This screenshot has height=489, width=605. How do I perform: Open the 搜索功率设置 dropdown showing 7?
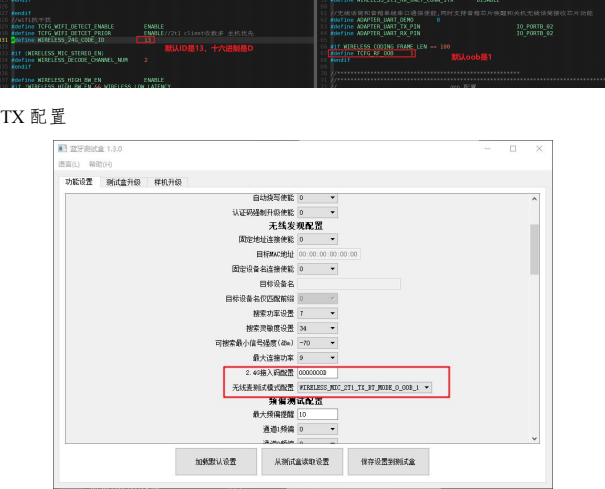coord(318,313)
